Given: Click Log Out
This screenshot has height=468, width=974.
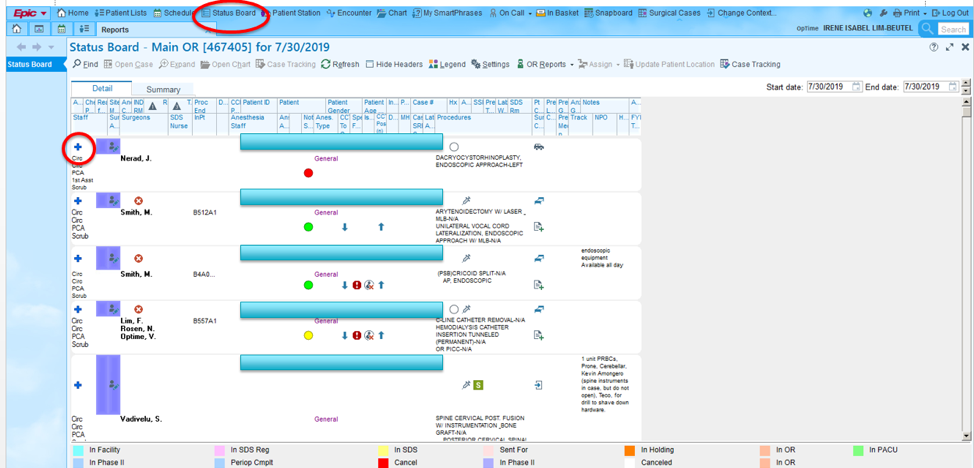Looking at the screenshot, I should (950, 12).
